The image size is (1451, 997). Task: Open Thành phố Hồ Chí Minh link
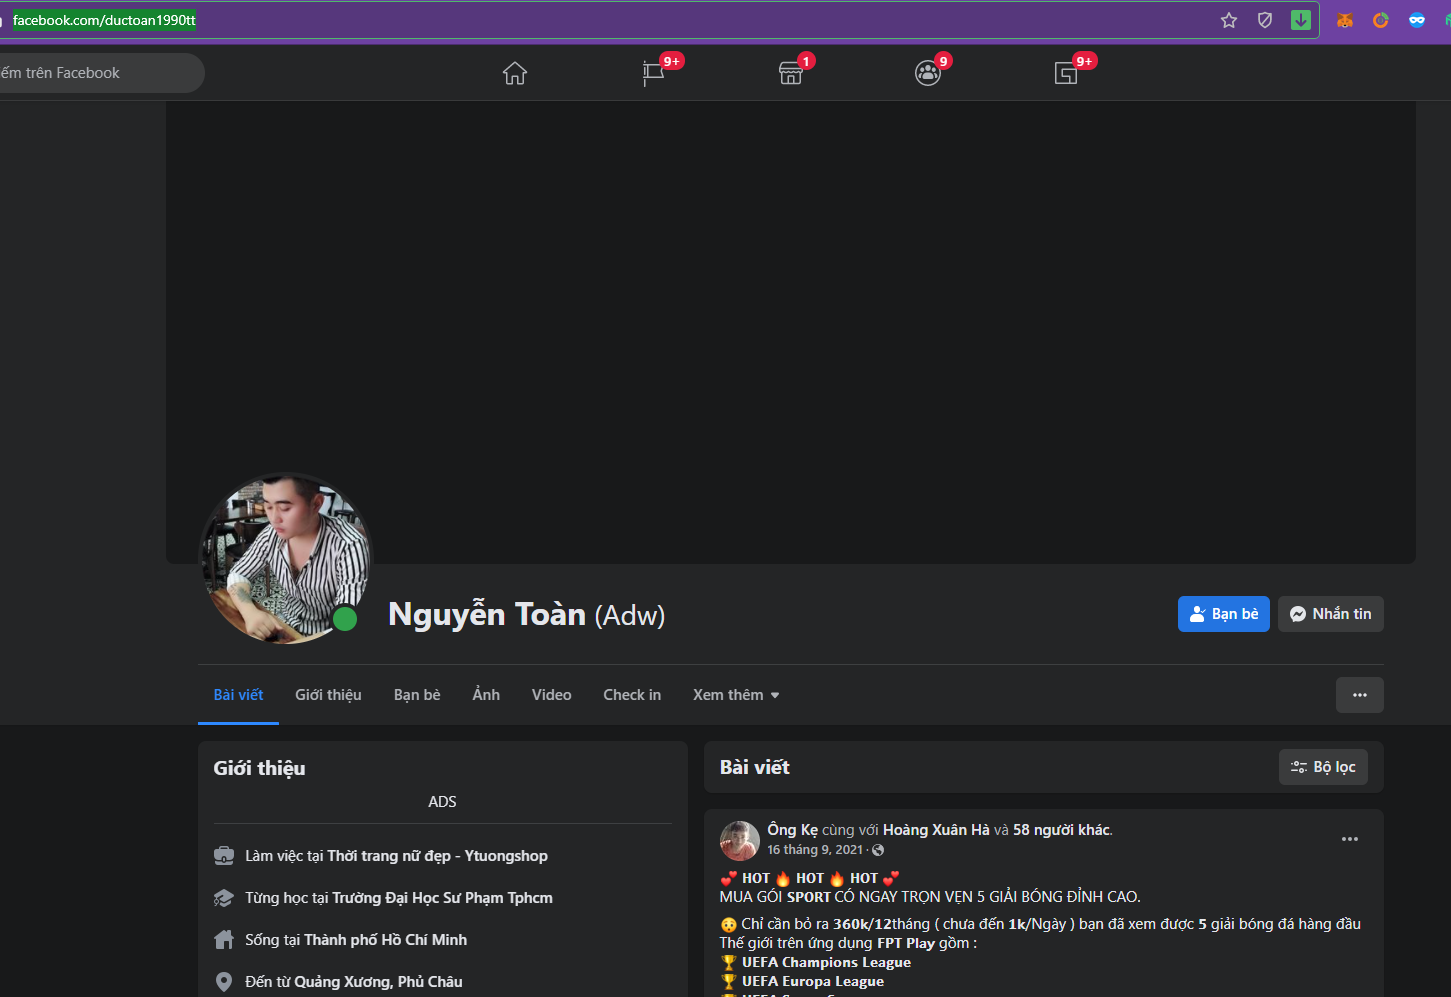pyautogui.click(x=385, y=940)
